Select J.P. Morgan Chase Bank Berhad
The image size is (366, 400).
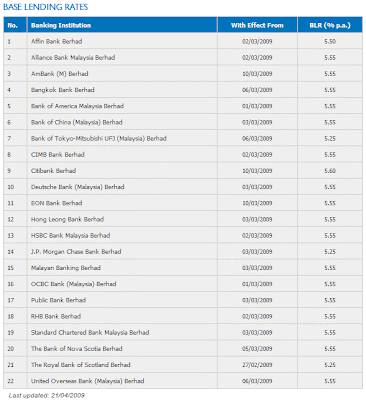coord(76,252)
